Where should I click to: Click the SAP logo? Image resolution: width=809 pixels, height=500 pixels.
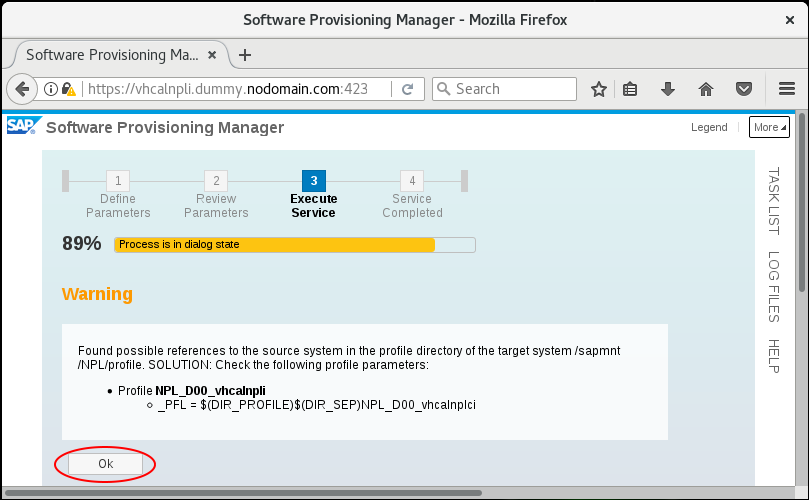(22, 125)
